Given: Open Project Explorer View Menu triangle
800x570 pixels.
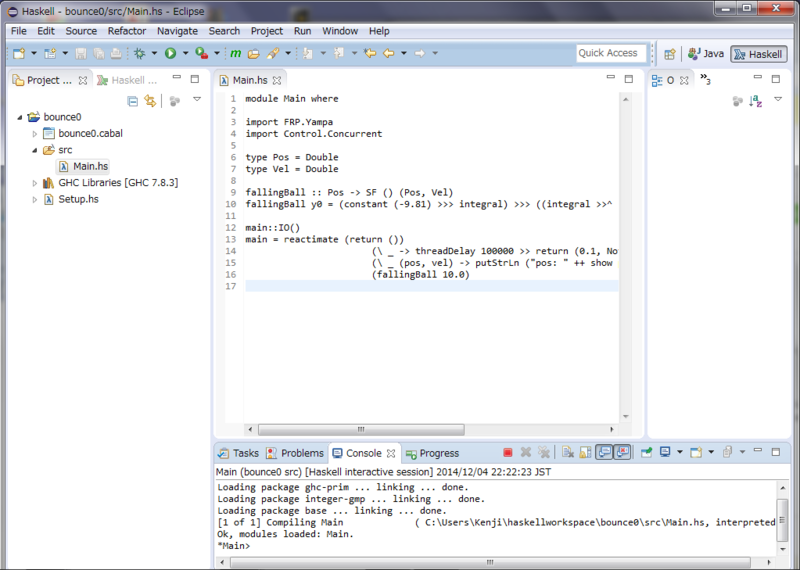Looking at the screenshot, I should click(x=197, y=100).
